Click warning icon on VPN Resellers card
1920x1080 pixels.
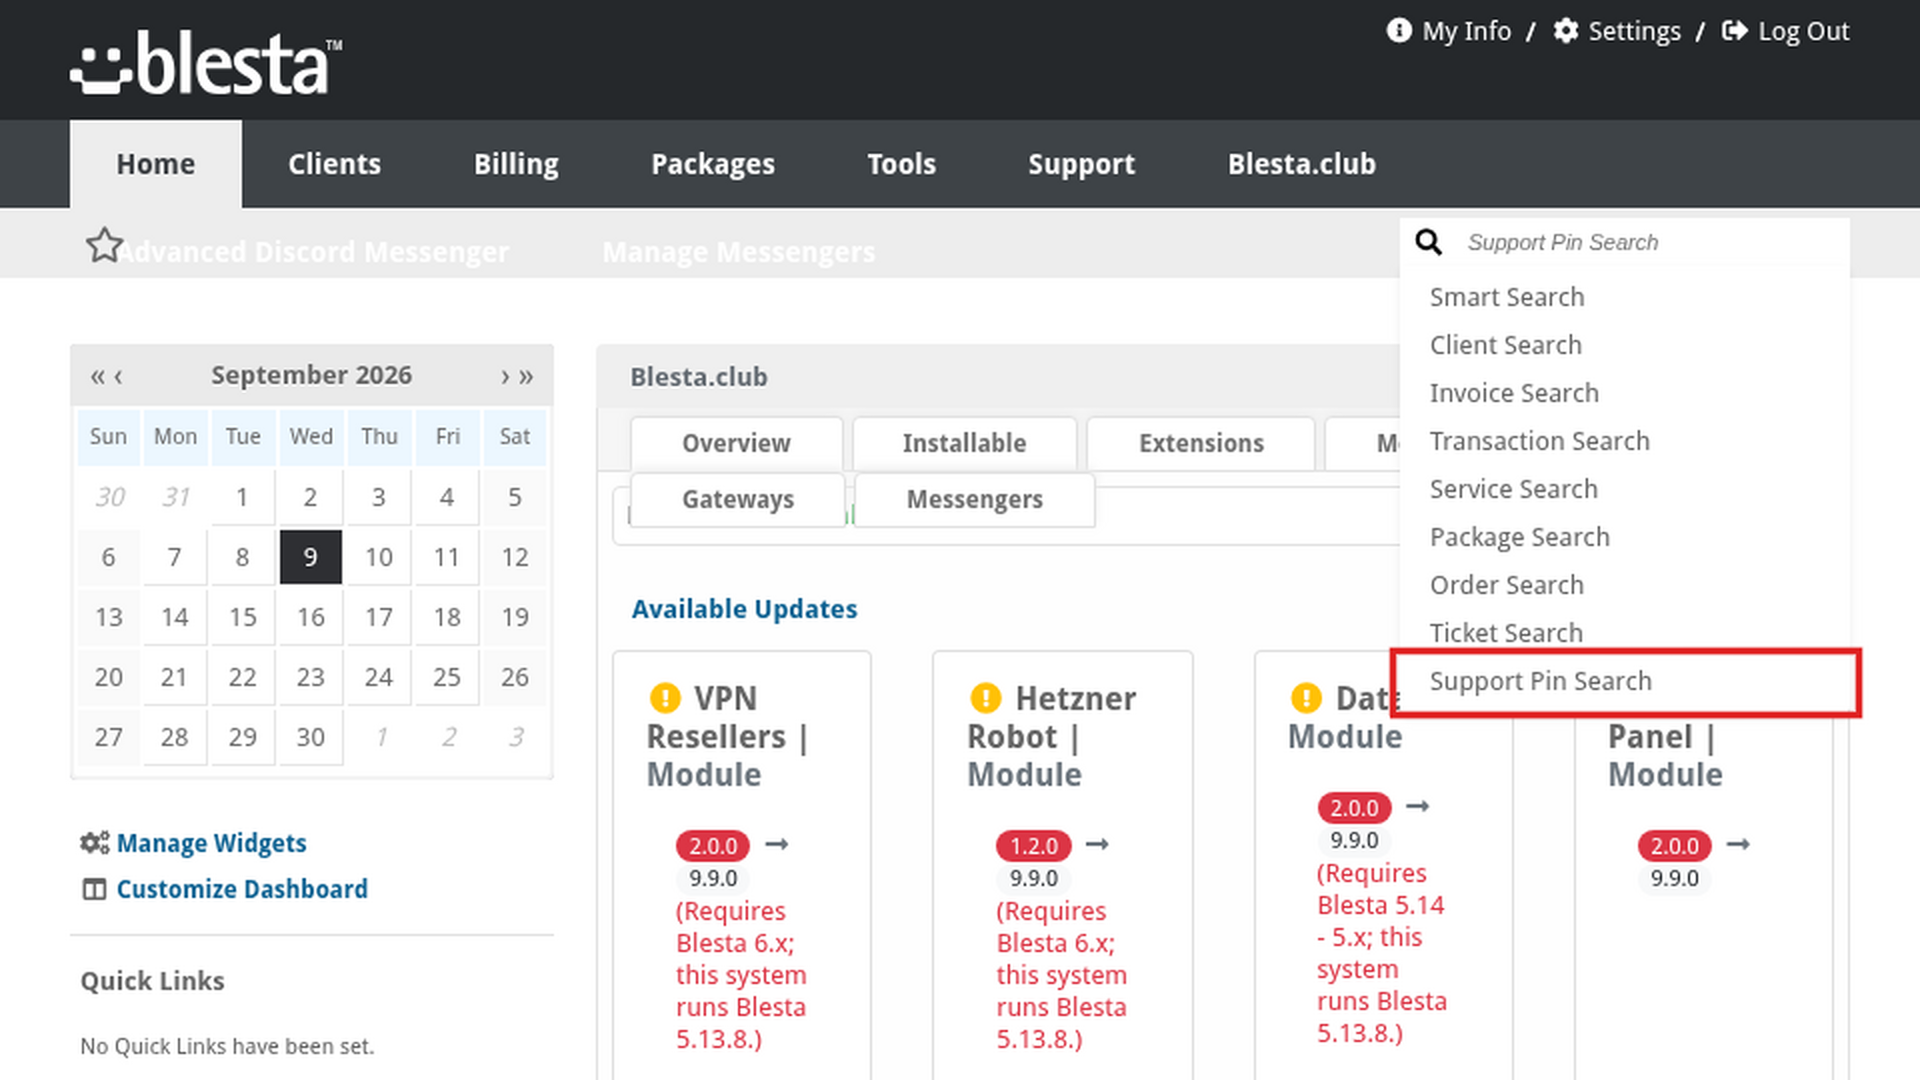click(x=665, y=697)
